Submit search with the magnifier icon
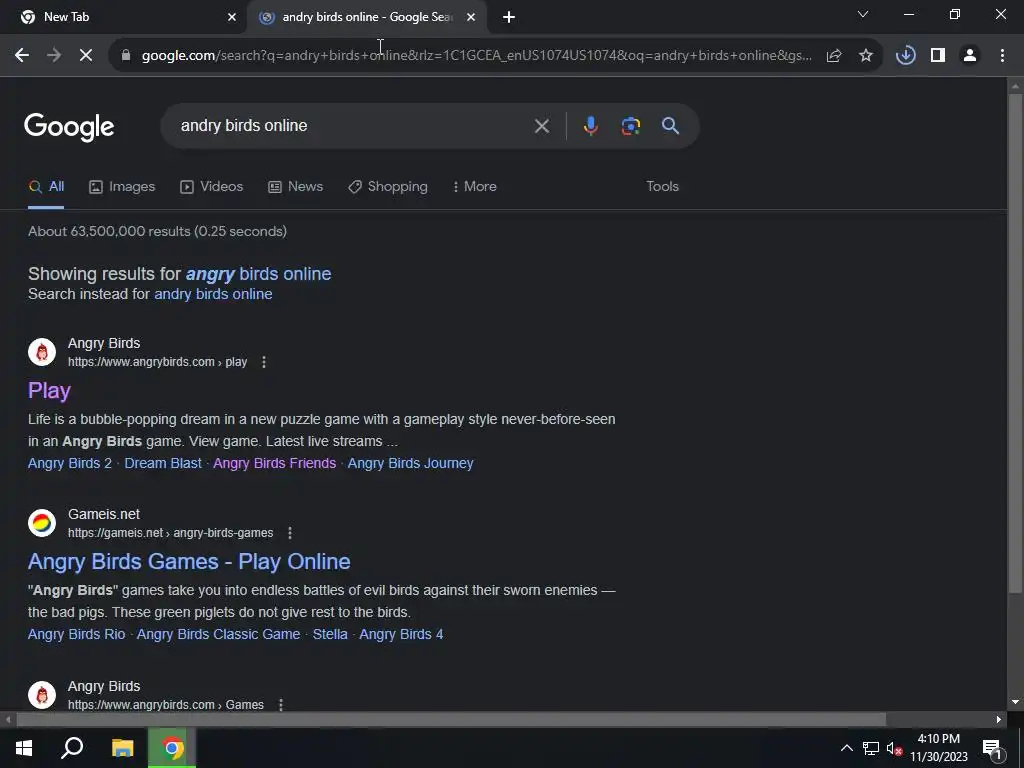Screen dimensions: 1024x768 click(x=671, y=126)
